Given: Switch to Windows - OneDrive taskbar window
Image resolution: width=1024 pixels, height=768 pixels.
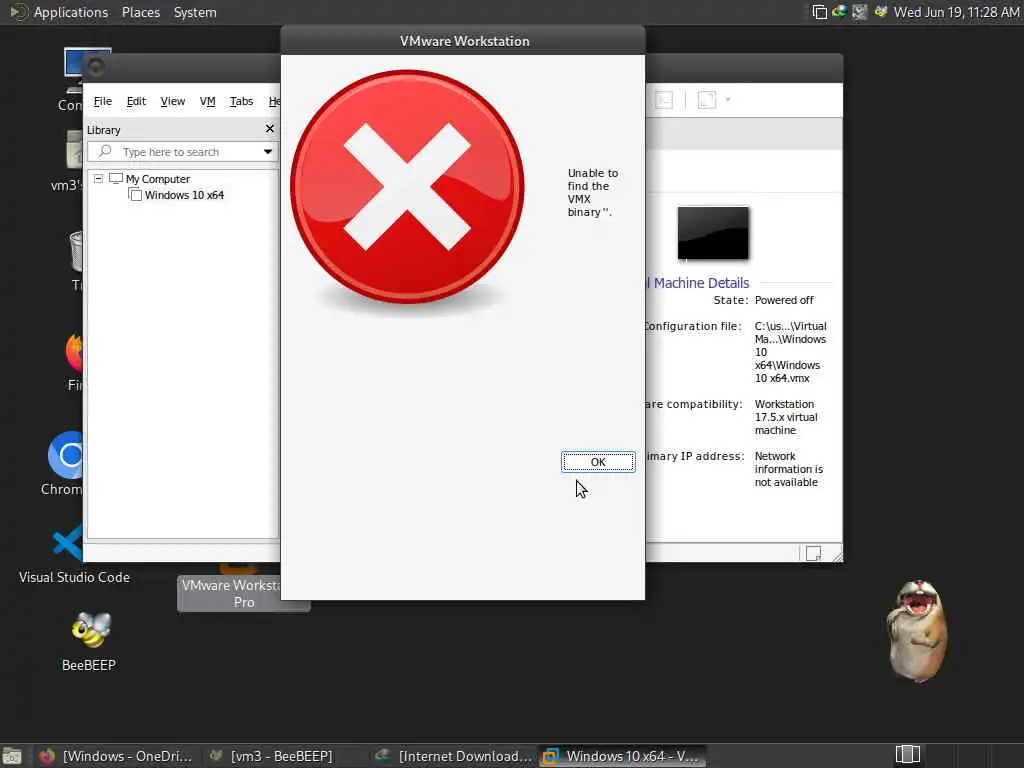Looking at the screenshot, I should (x=116, y=756).
